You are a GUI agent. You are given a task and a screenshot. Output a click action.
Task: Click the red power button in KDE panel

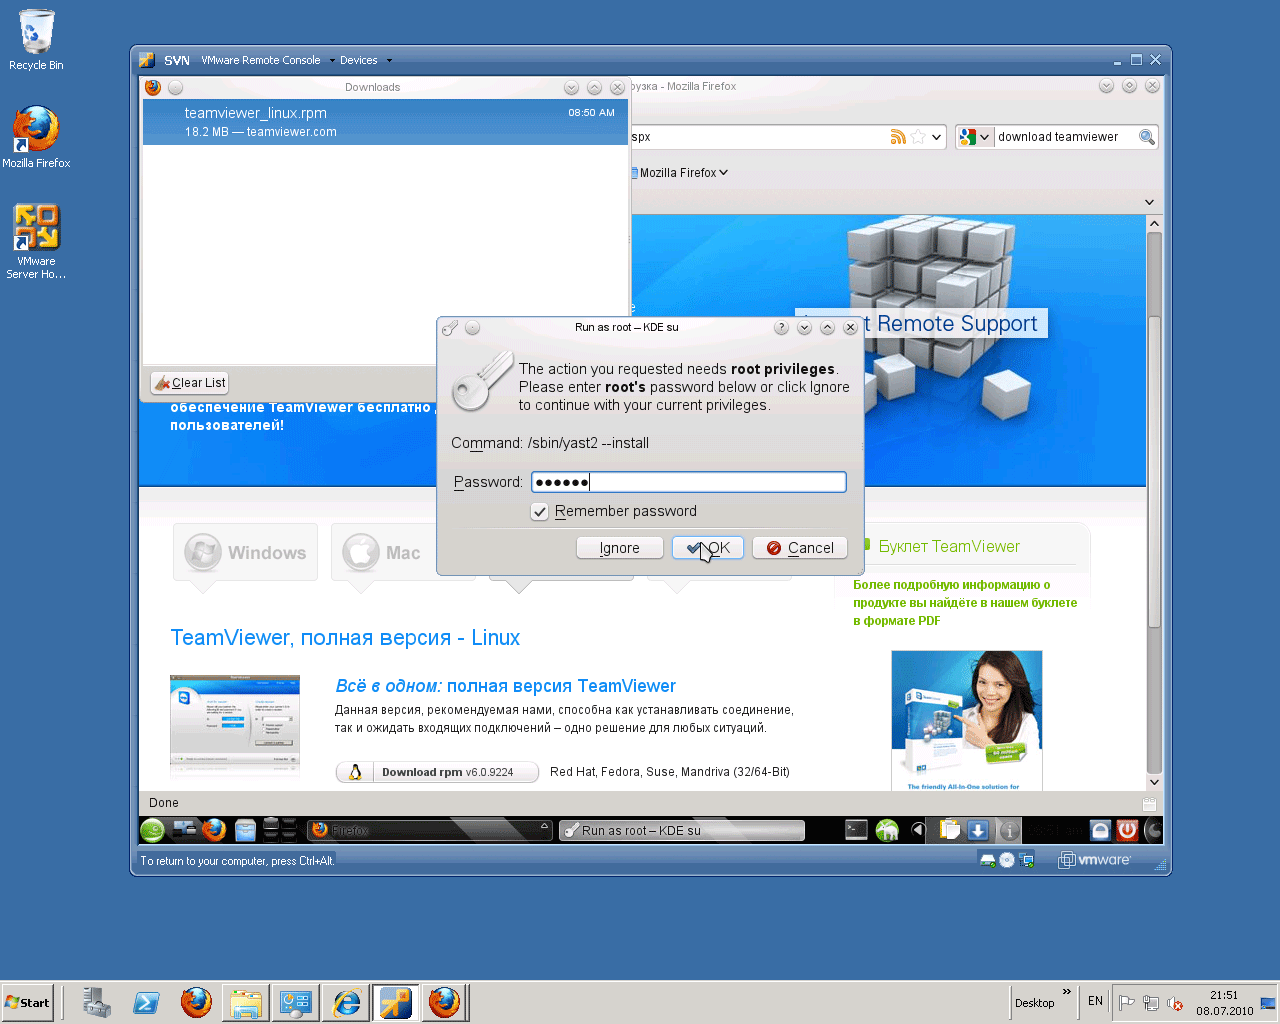point(1128,830)
